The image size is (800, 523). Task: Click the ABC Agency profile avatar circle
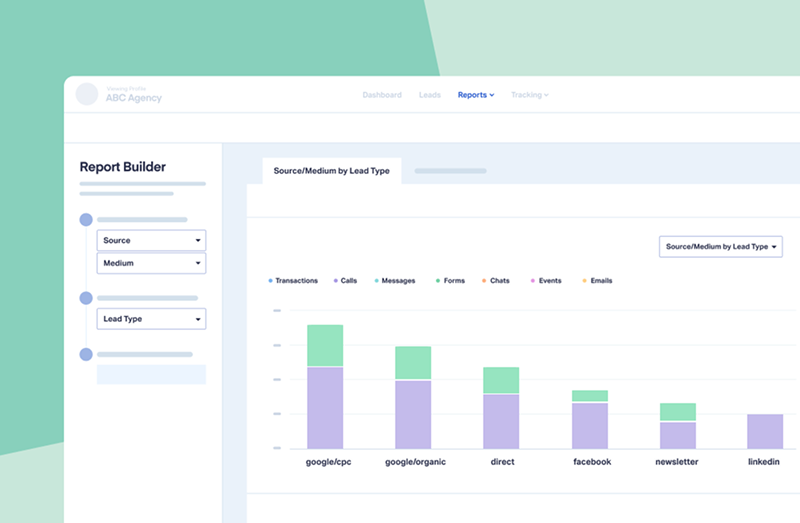click(x=87, y=94)
